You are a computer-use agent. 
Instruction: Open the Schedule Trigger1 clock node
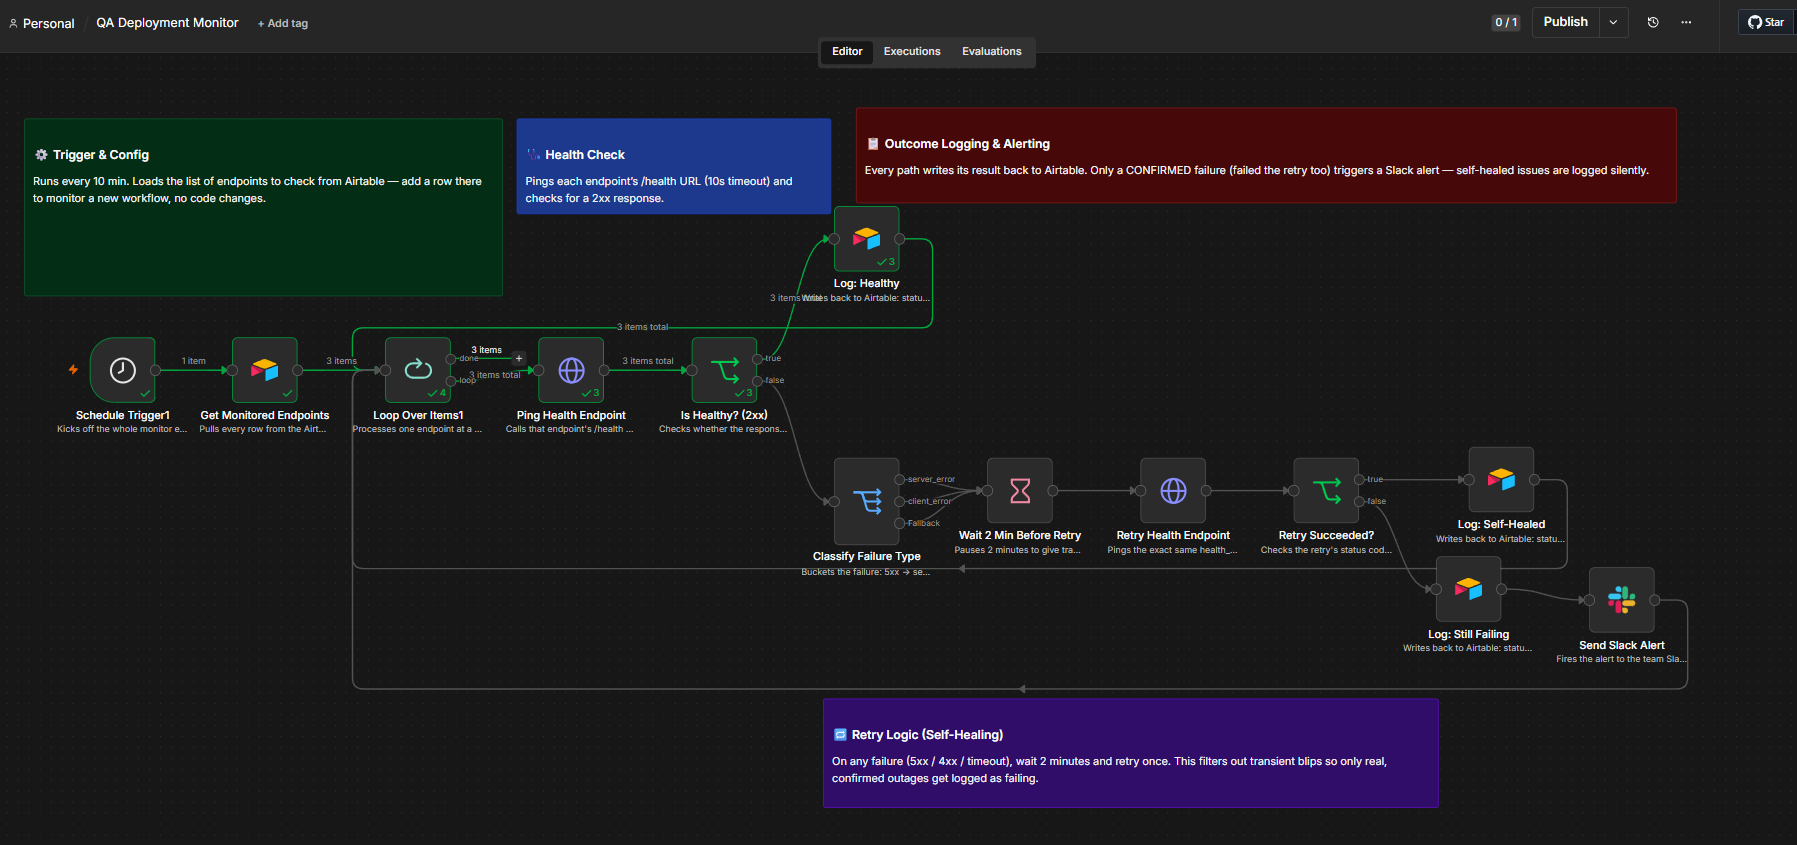tap(123, 370)
